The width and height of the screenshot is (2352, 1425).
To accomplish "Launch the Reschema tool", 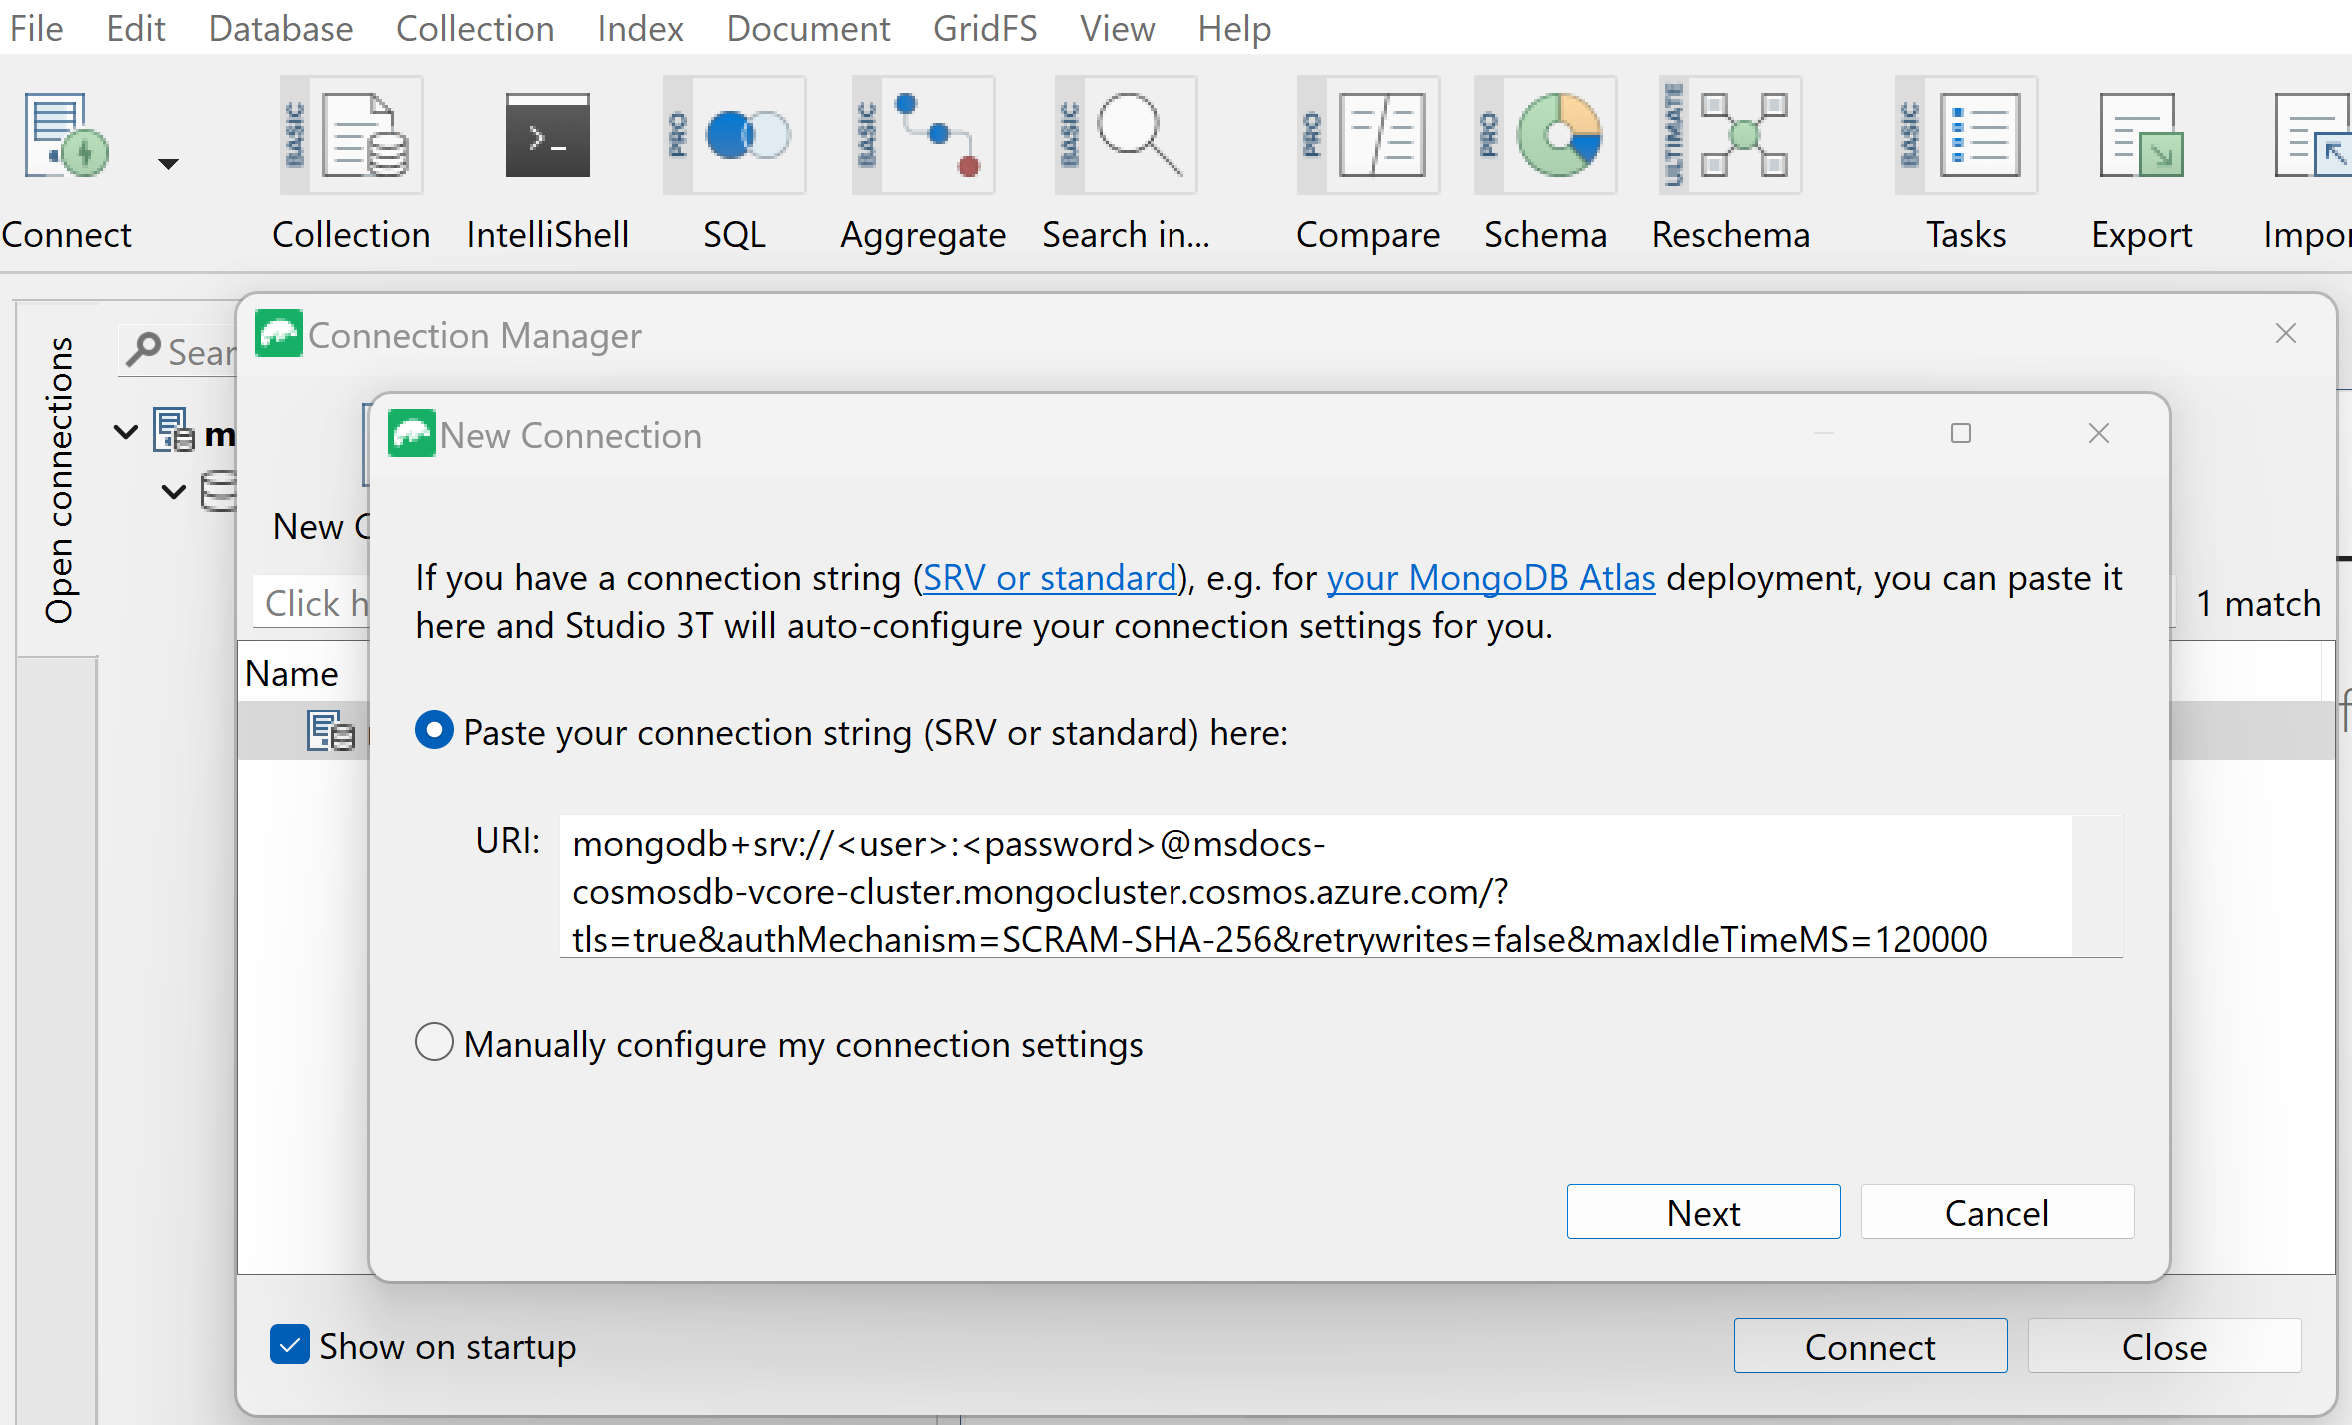I will point(1728,160).
